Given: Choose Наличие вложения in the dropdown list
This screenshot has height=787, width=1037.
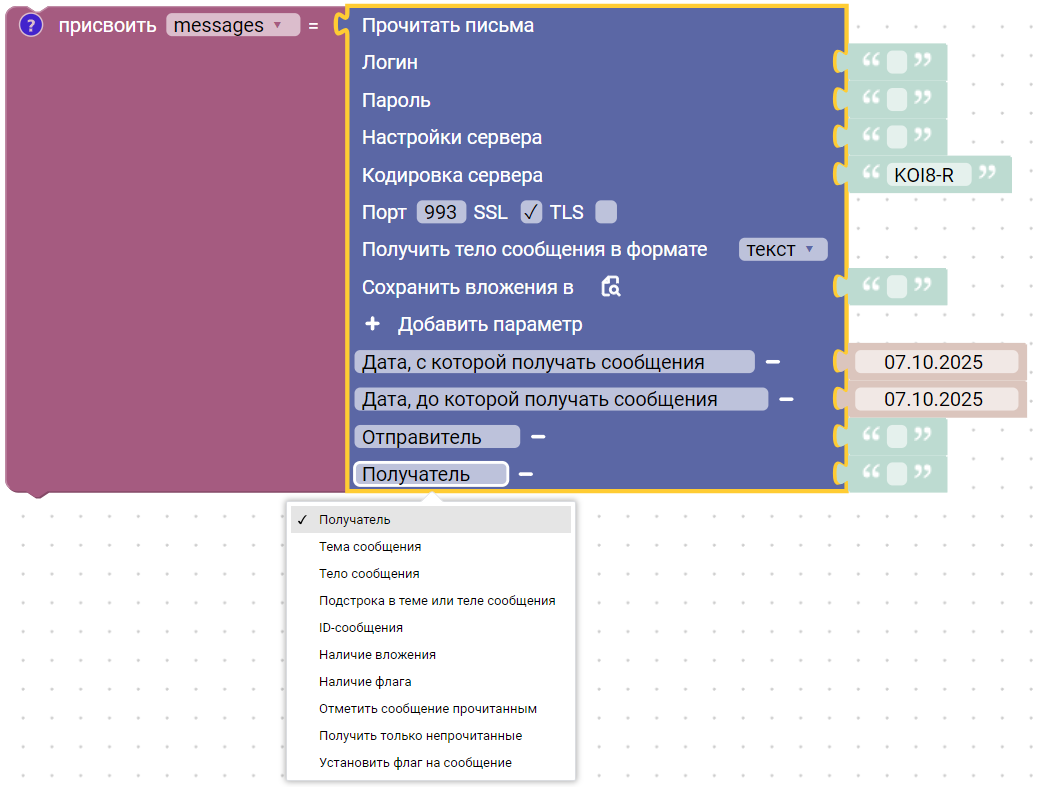Looking at the screenshot, I should tap(377, 655).
